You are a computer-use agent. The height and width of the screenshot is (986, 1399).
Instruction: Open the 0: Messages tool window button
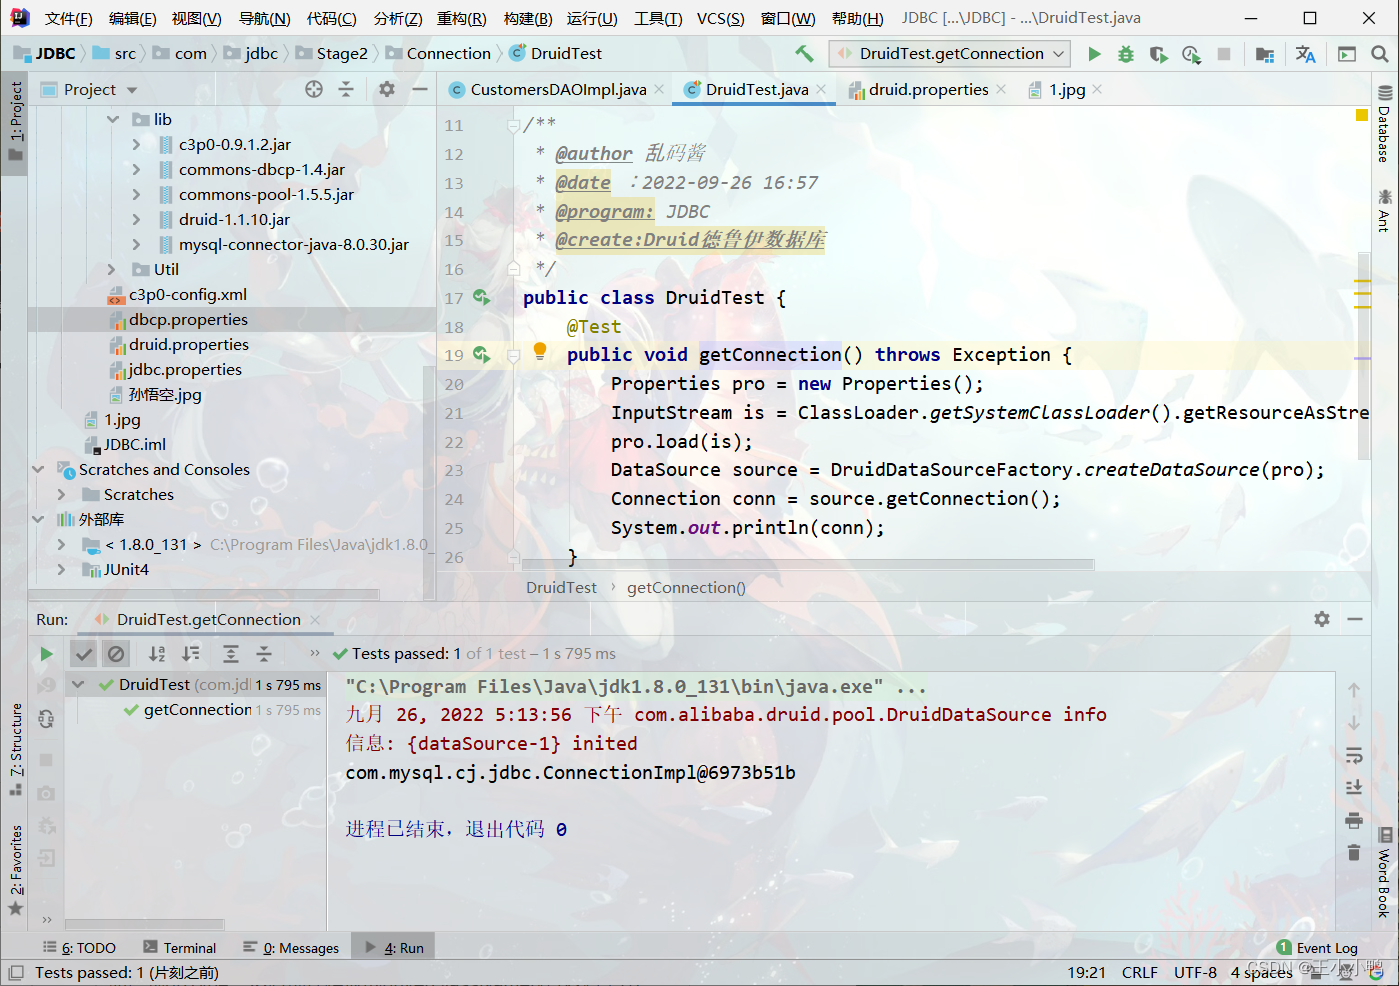click(291, 948)
